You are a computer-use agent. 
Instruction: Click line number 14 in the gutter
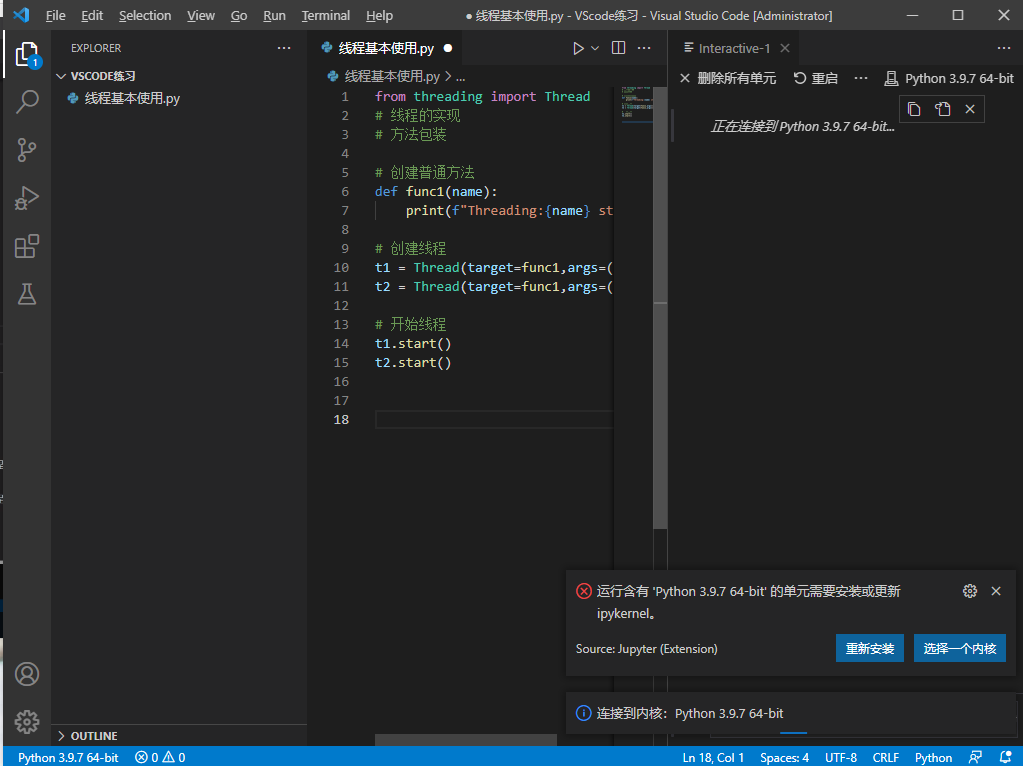pyautogui.click(x=341, y=344)
